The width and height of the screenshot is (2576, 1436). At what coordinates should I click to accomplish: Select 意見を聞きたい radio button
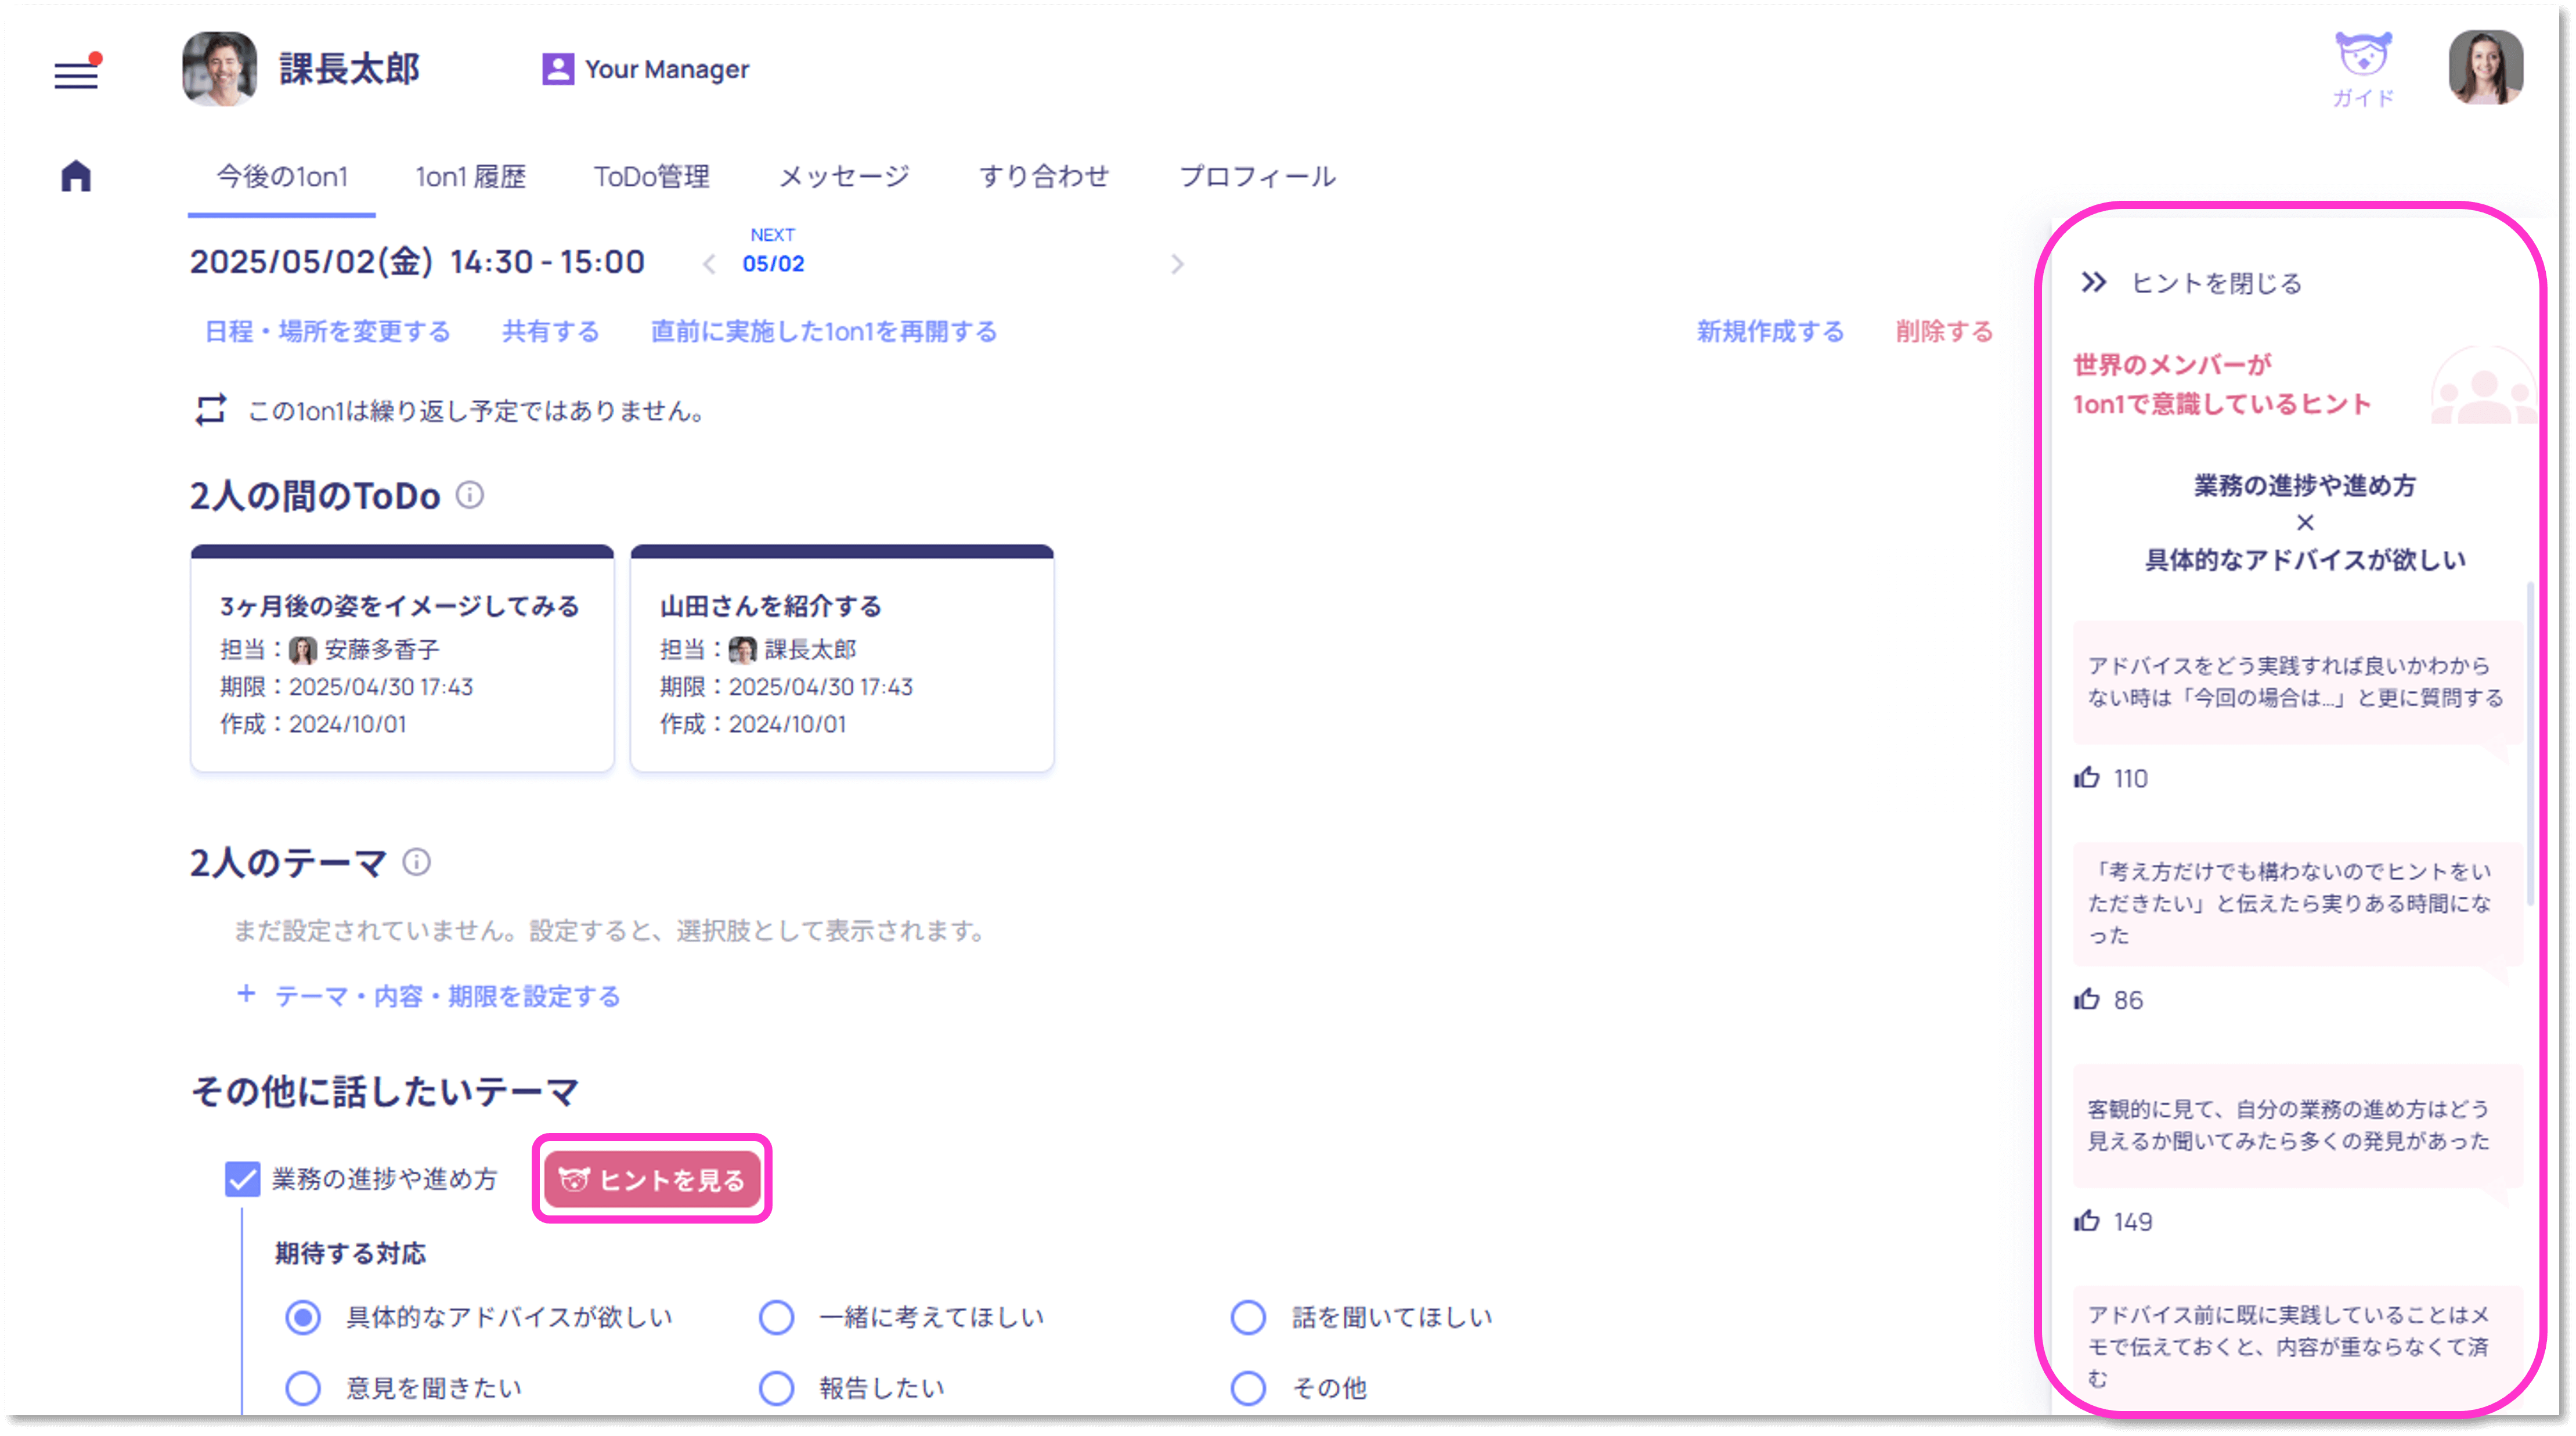click(303, 1389)
